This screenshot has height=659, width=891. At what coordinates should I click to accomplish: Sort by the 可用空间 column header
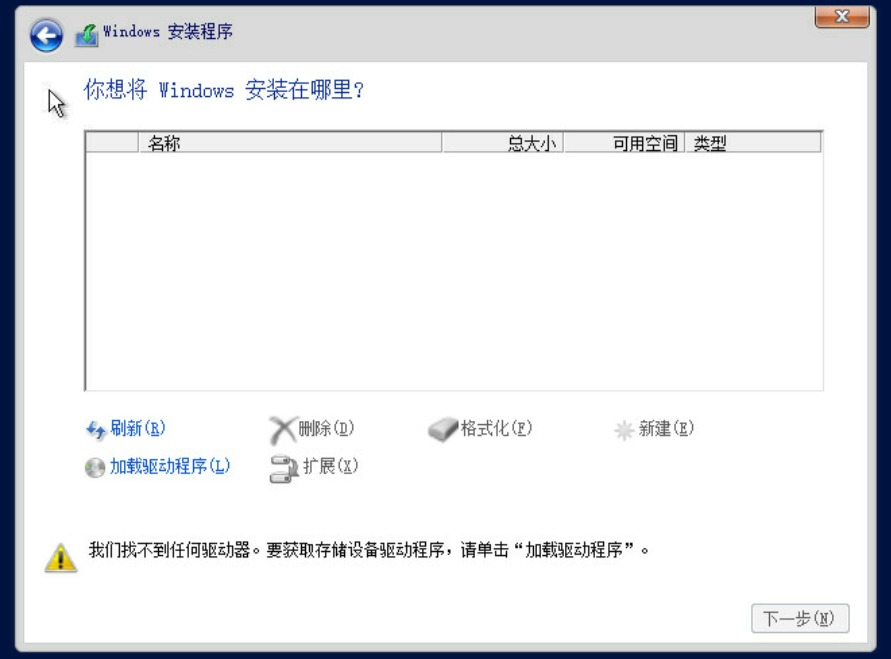(624, 143)
